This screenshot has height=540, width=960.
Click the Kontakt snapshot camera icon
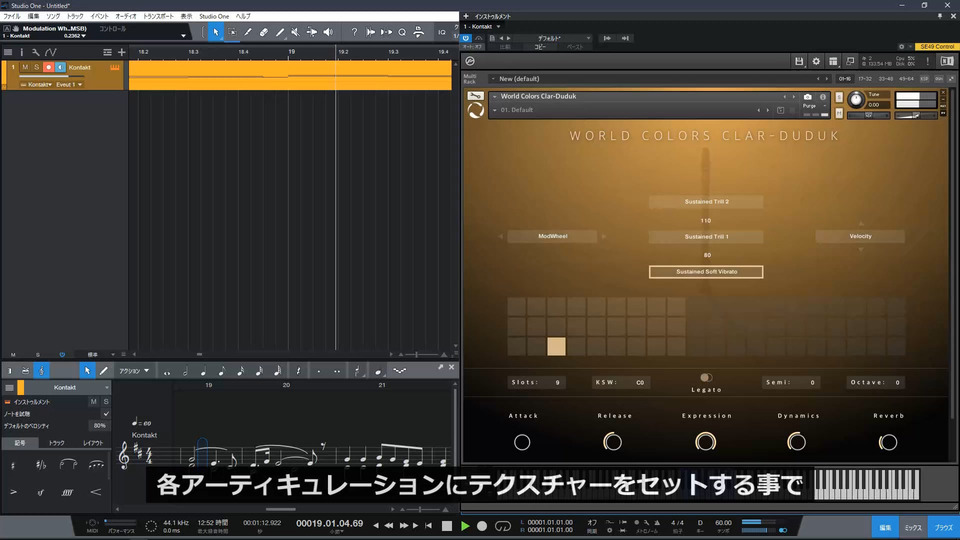pos(808,97)
